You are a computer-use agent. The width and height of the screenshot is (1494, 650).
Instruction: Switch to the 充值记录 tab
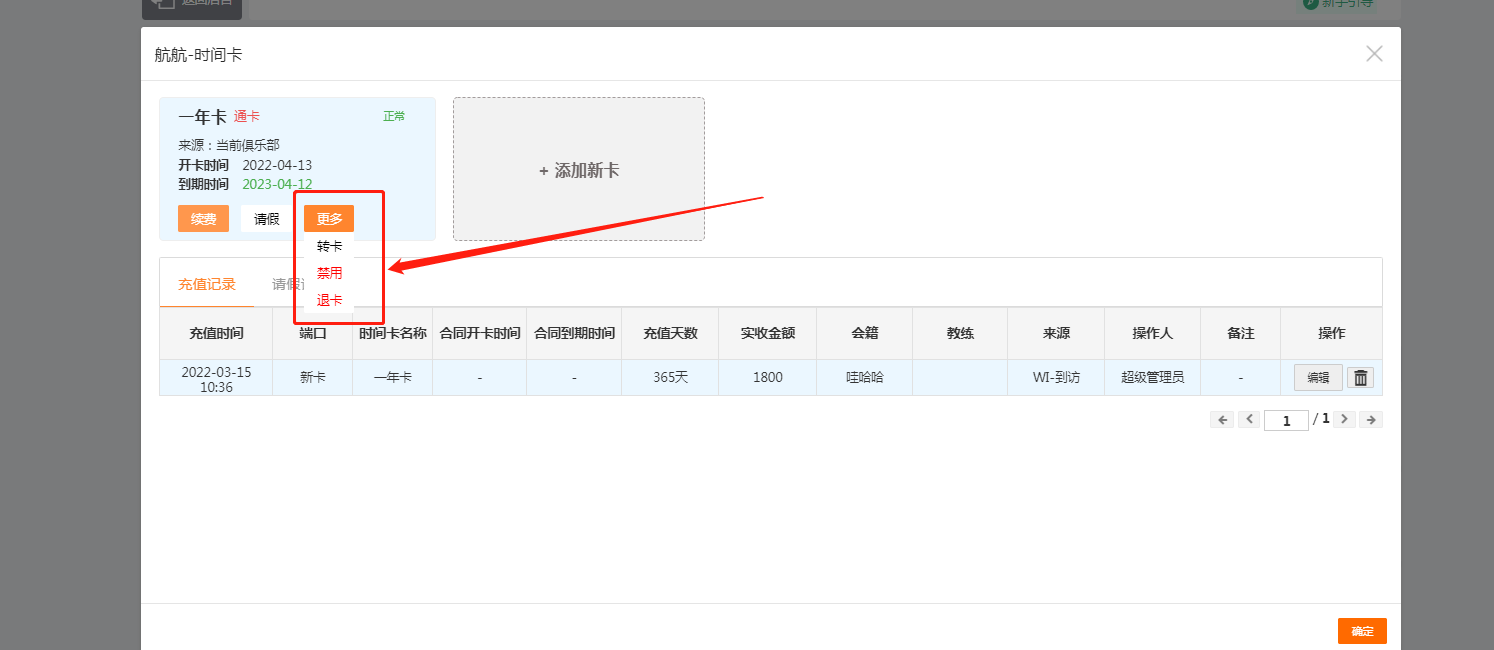pyautogui.click(x=207, y=284)
